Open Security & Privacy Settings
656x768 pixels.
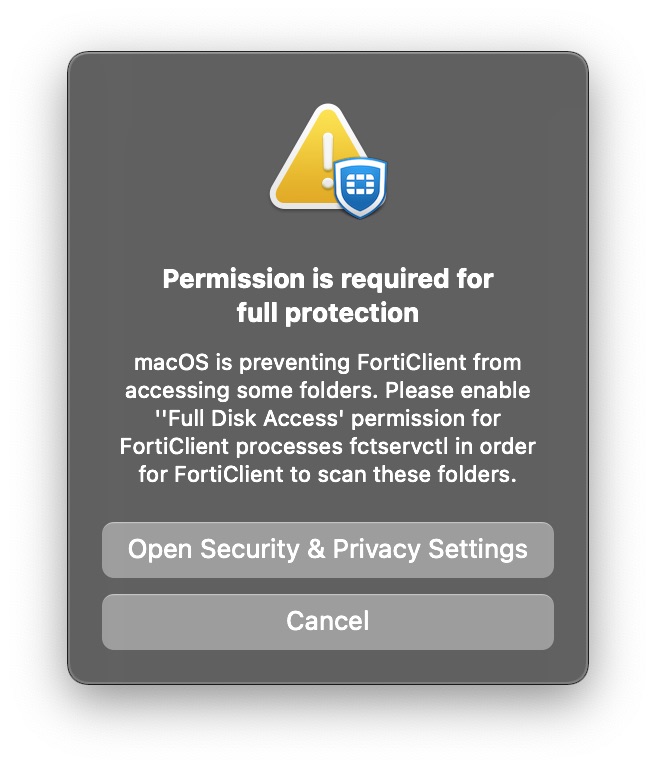point(328,550)
